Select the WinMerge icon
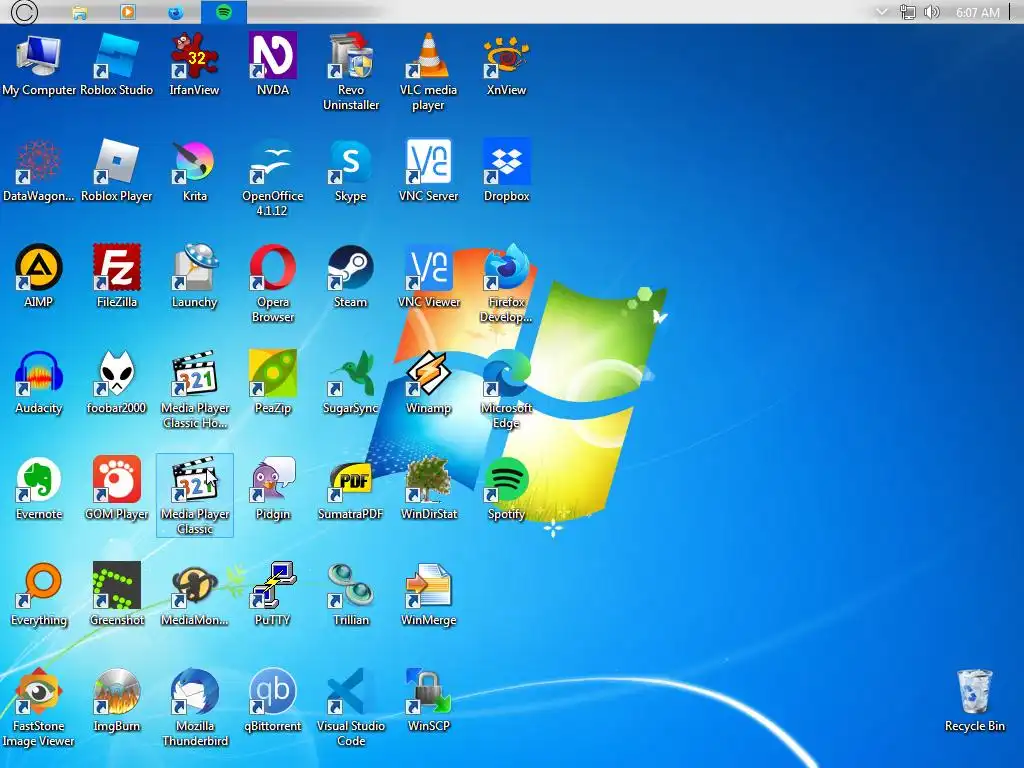The height and width of the screenshot is (768, 1024). 428,594
